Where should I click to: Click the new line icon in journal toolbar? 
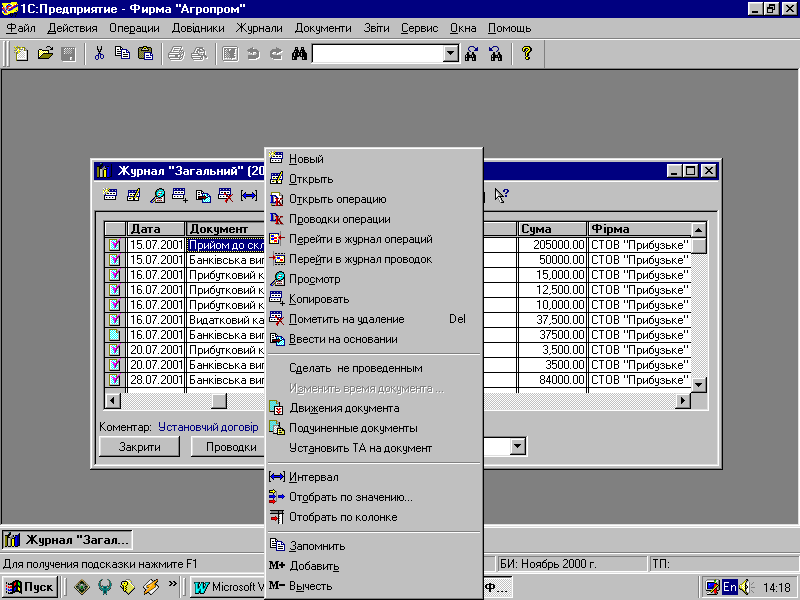pos(110,195)
